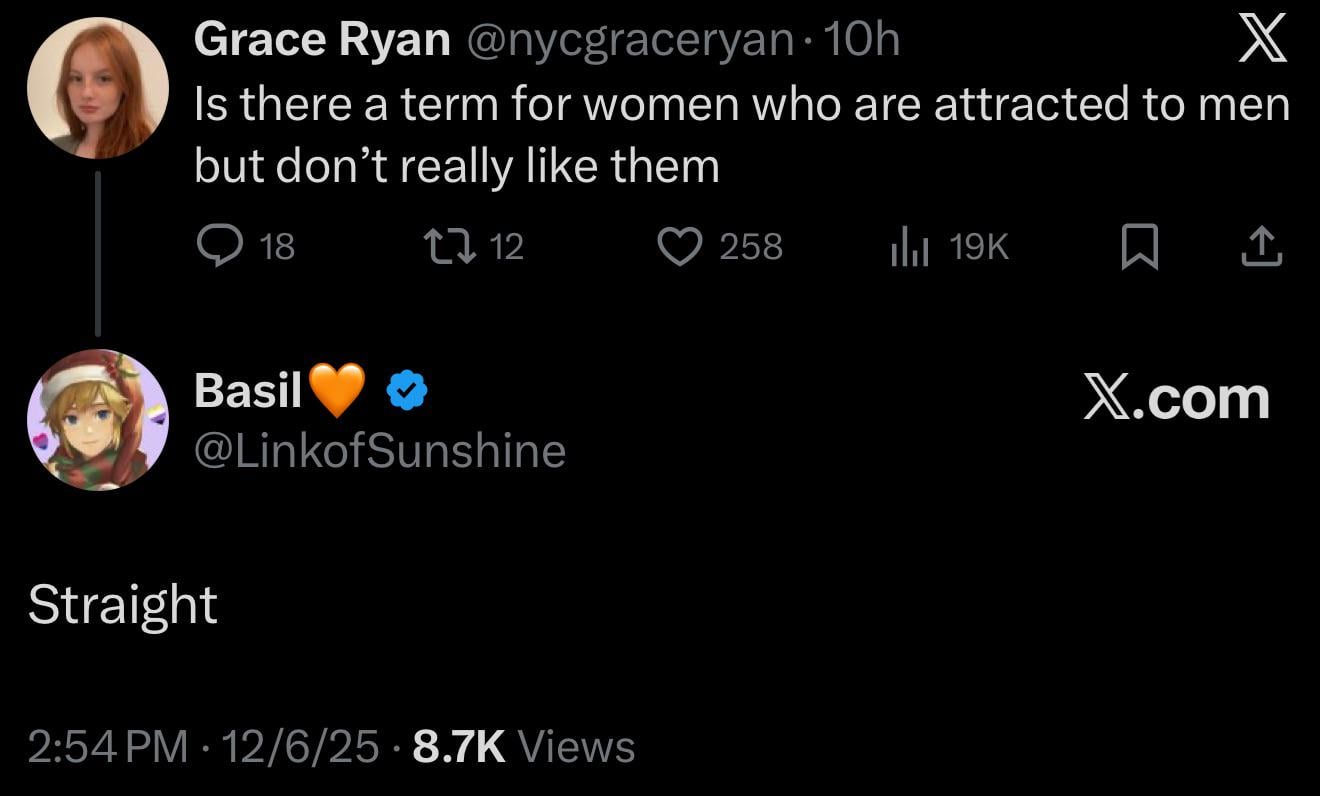Click the orange heart emoji beside Basil
This screenshot has height=796, width=1320.
[x=337, y=390]
